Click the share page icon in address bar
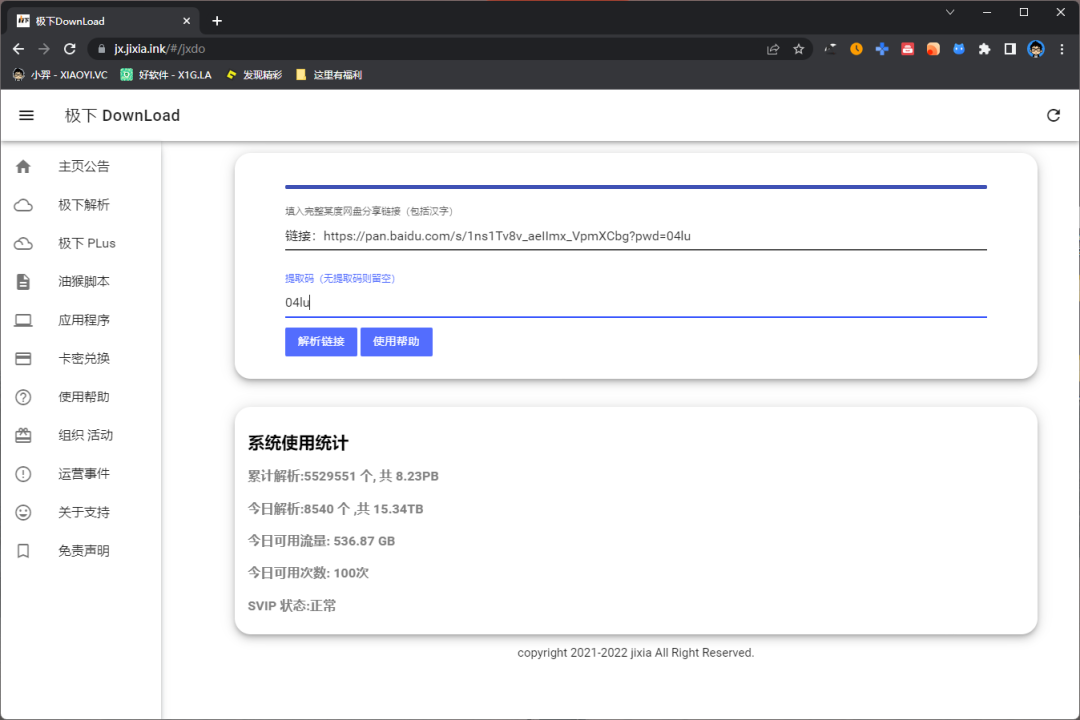 click(x=773, y=49)
